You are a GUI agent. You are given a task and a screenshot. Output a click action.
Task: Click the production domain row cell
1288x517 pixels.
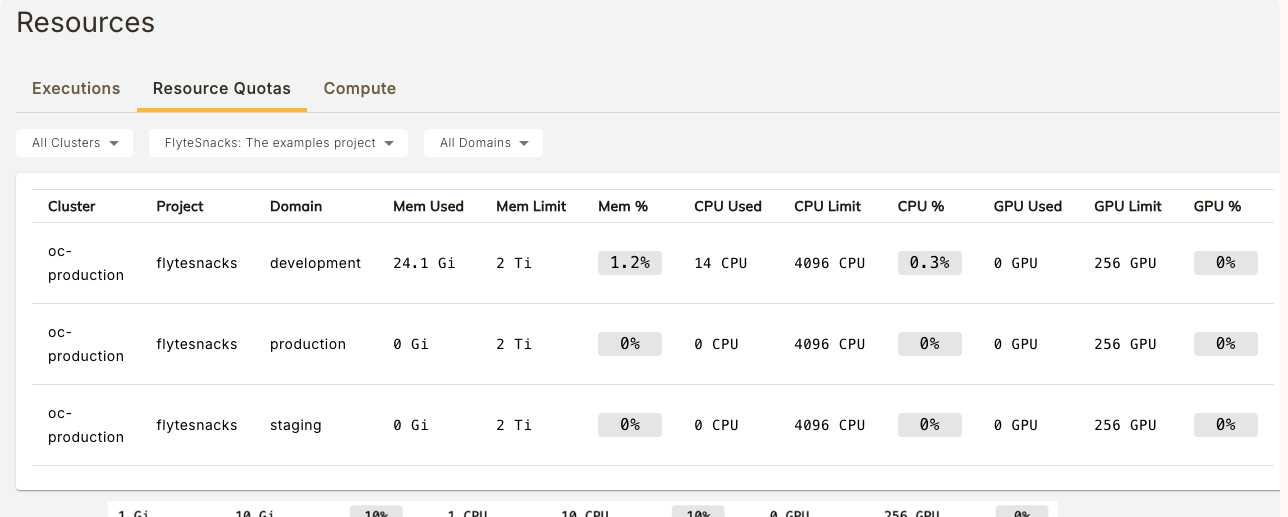[x=308, y=344]
